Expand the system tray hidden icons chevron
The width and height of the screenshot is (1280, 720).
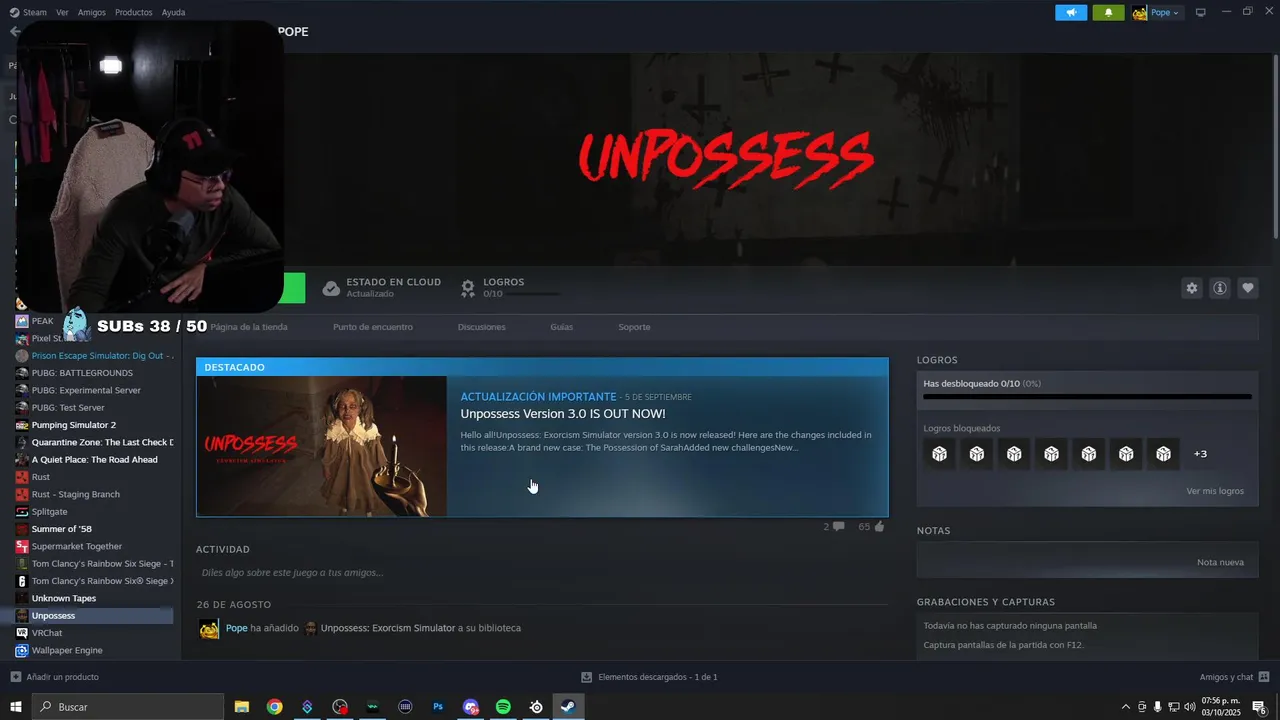1126,707
